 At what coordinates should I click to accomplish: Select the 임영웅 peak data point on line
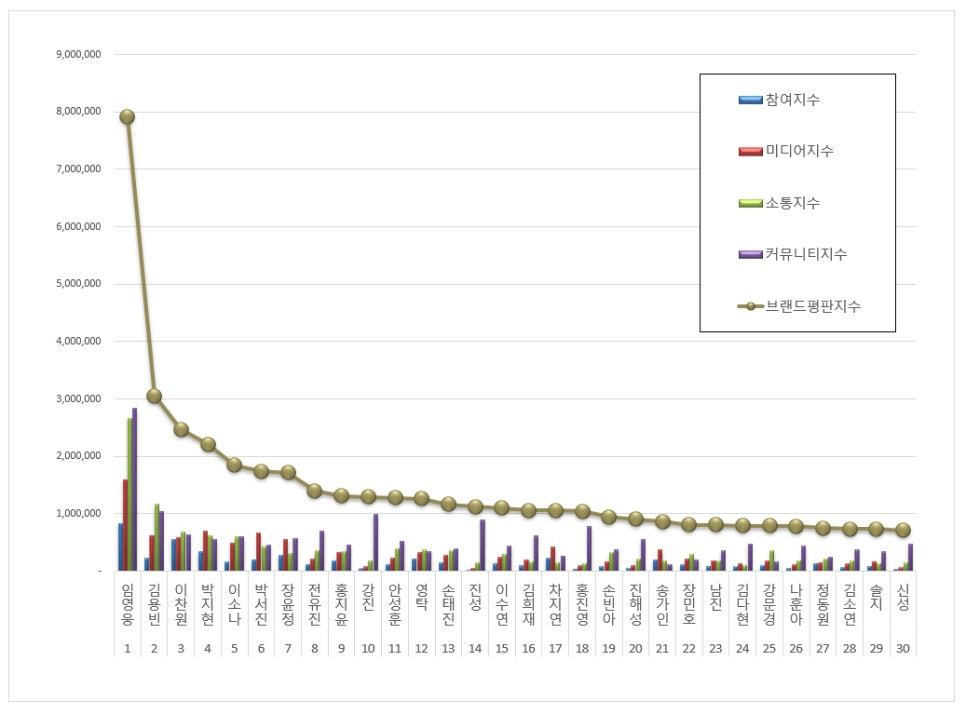coord(127,117)
